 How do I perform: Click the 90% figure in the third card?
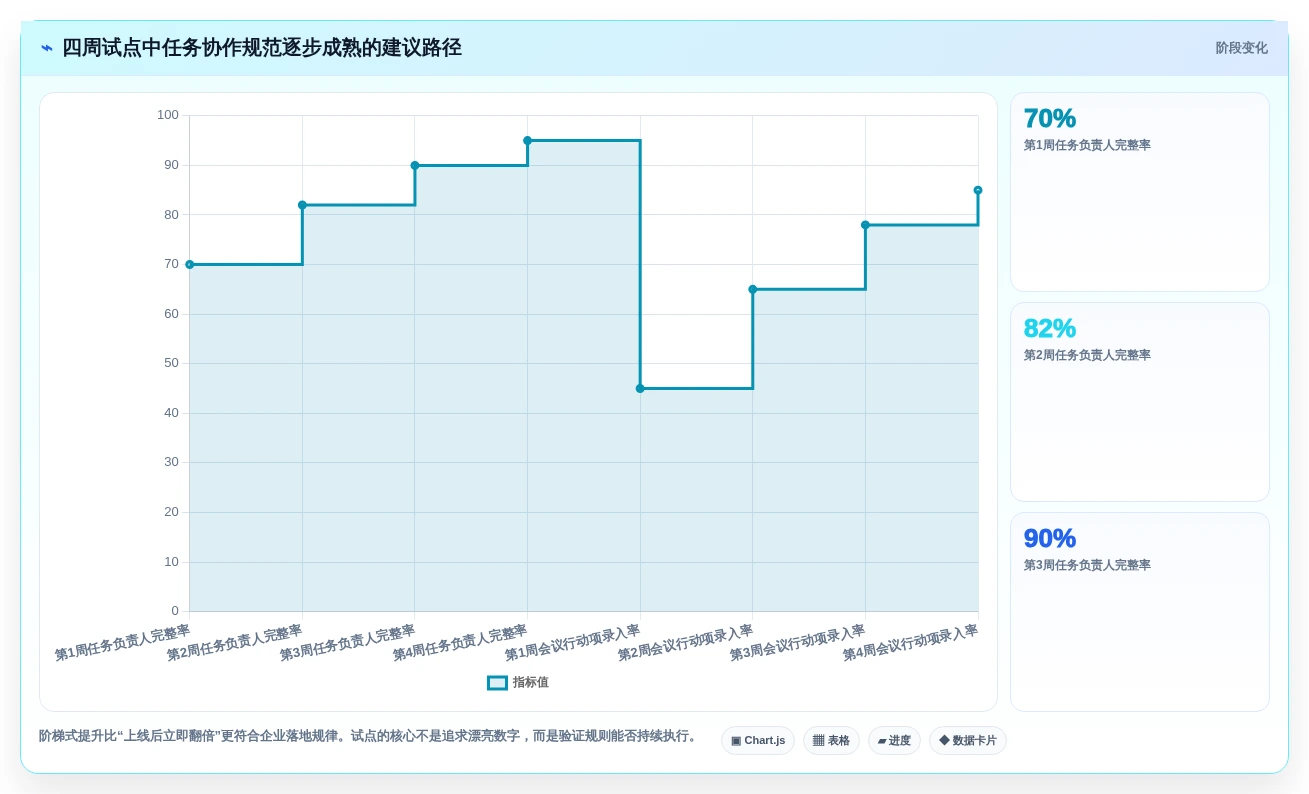pos(1050,538)
